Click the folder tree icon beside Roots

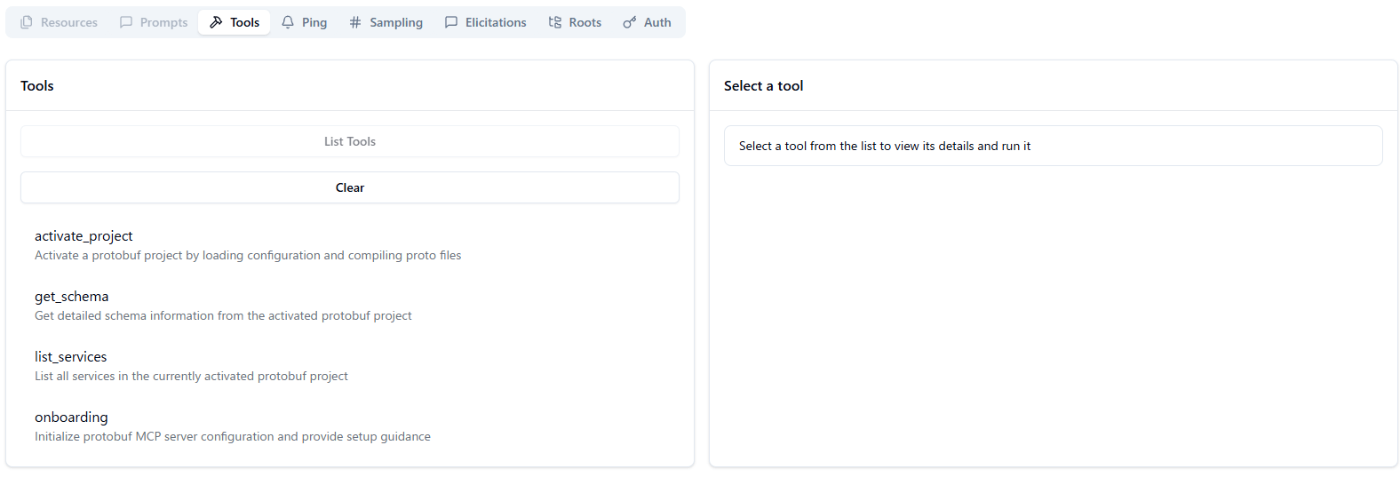(555, 22)
